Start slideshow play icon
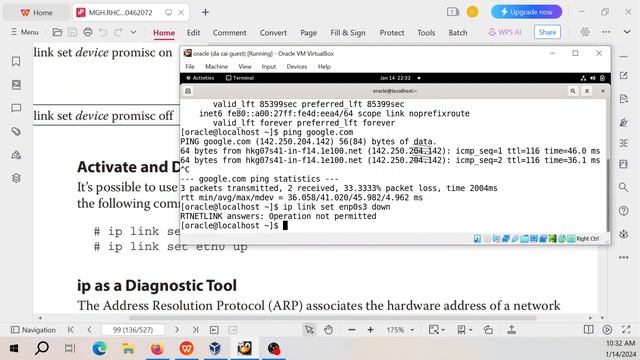The height and width of the screenshot is (360, 640). click(607, 329)
